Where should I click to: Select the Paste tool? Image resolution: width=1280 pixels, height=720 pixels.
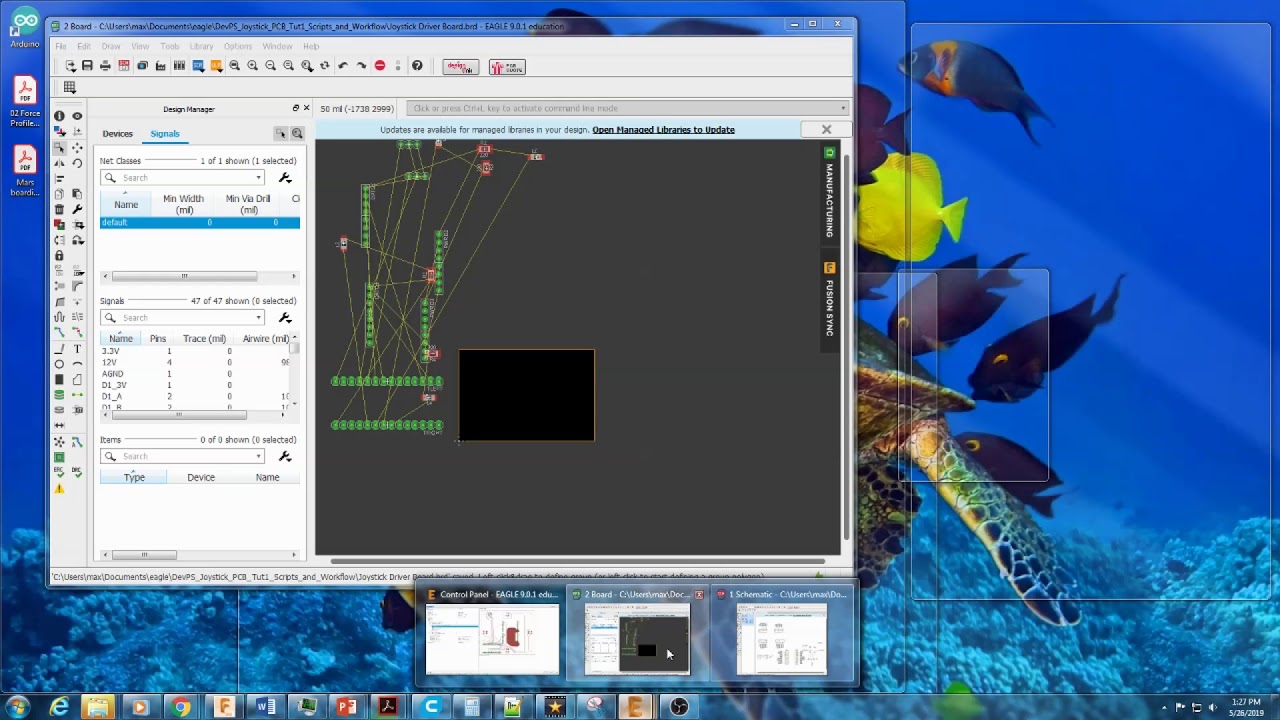tap(77, 194)
